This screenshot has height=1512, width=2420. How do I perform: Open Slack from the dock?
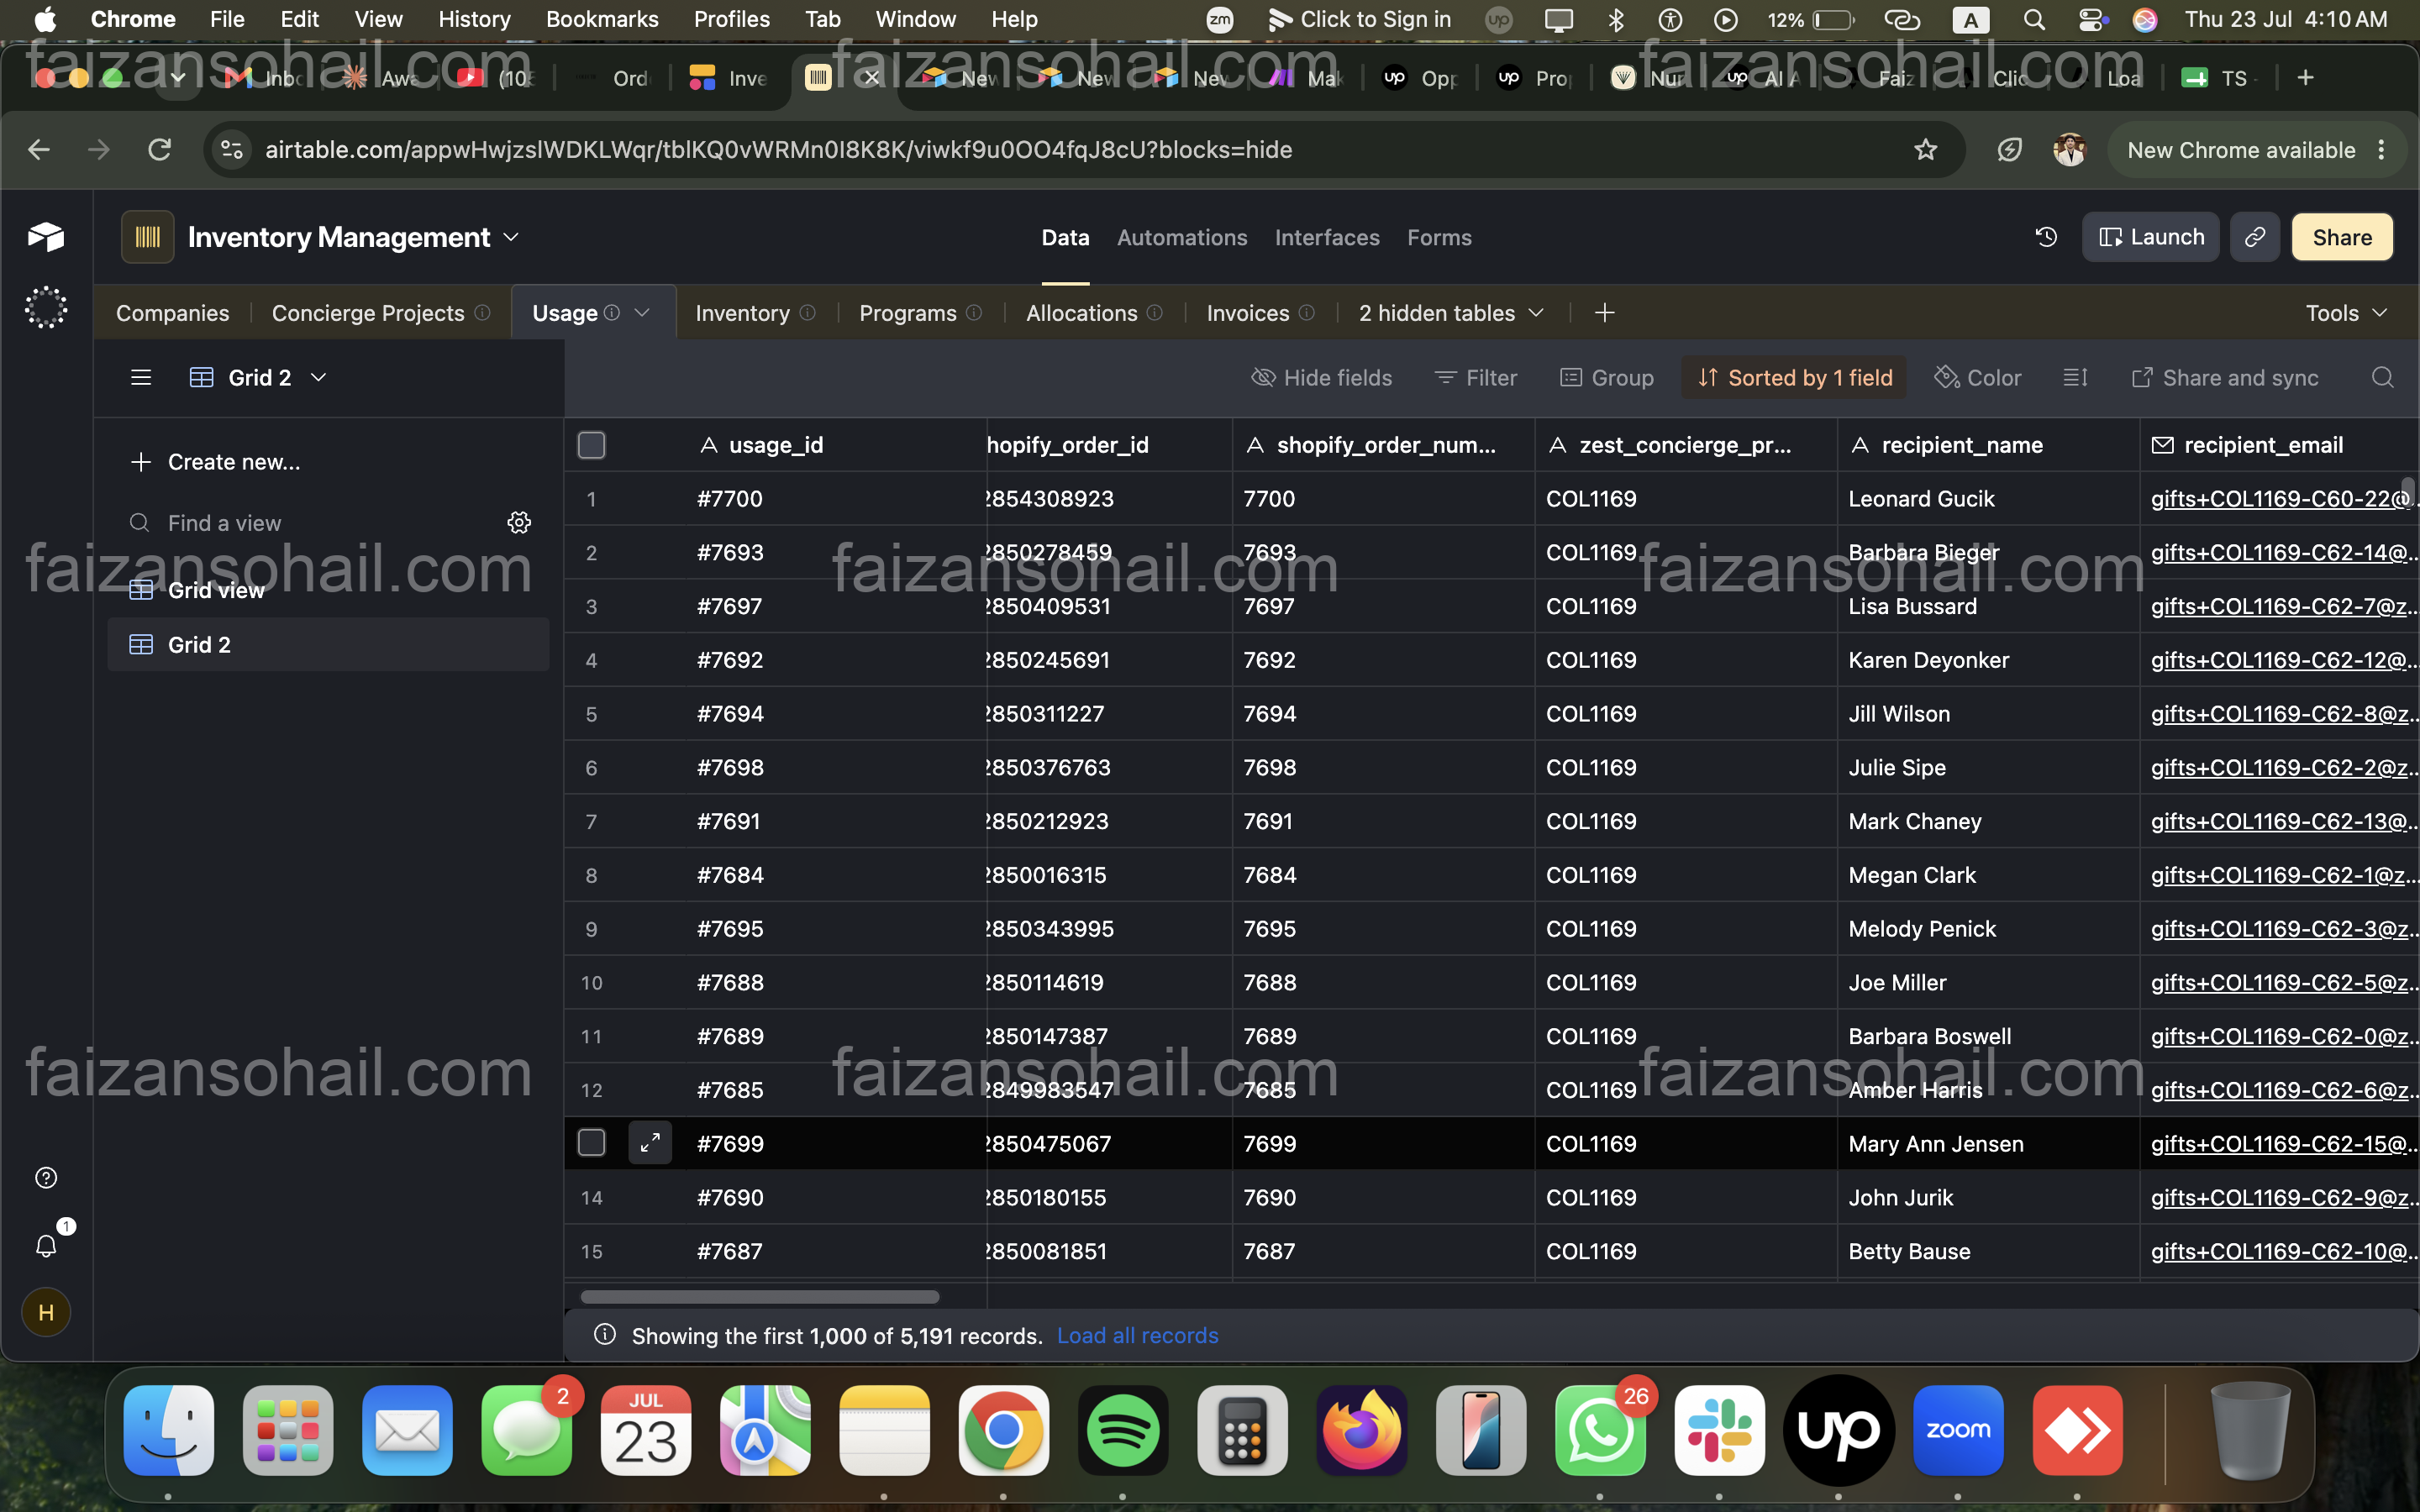[1719, 1430]
